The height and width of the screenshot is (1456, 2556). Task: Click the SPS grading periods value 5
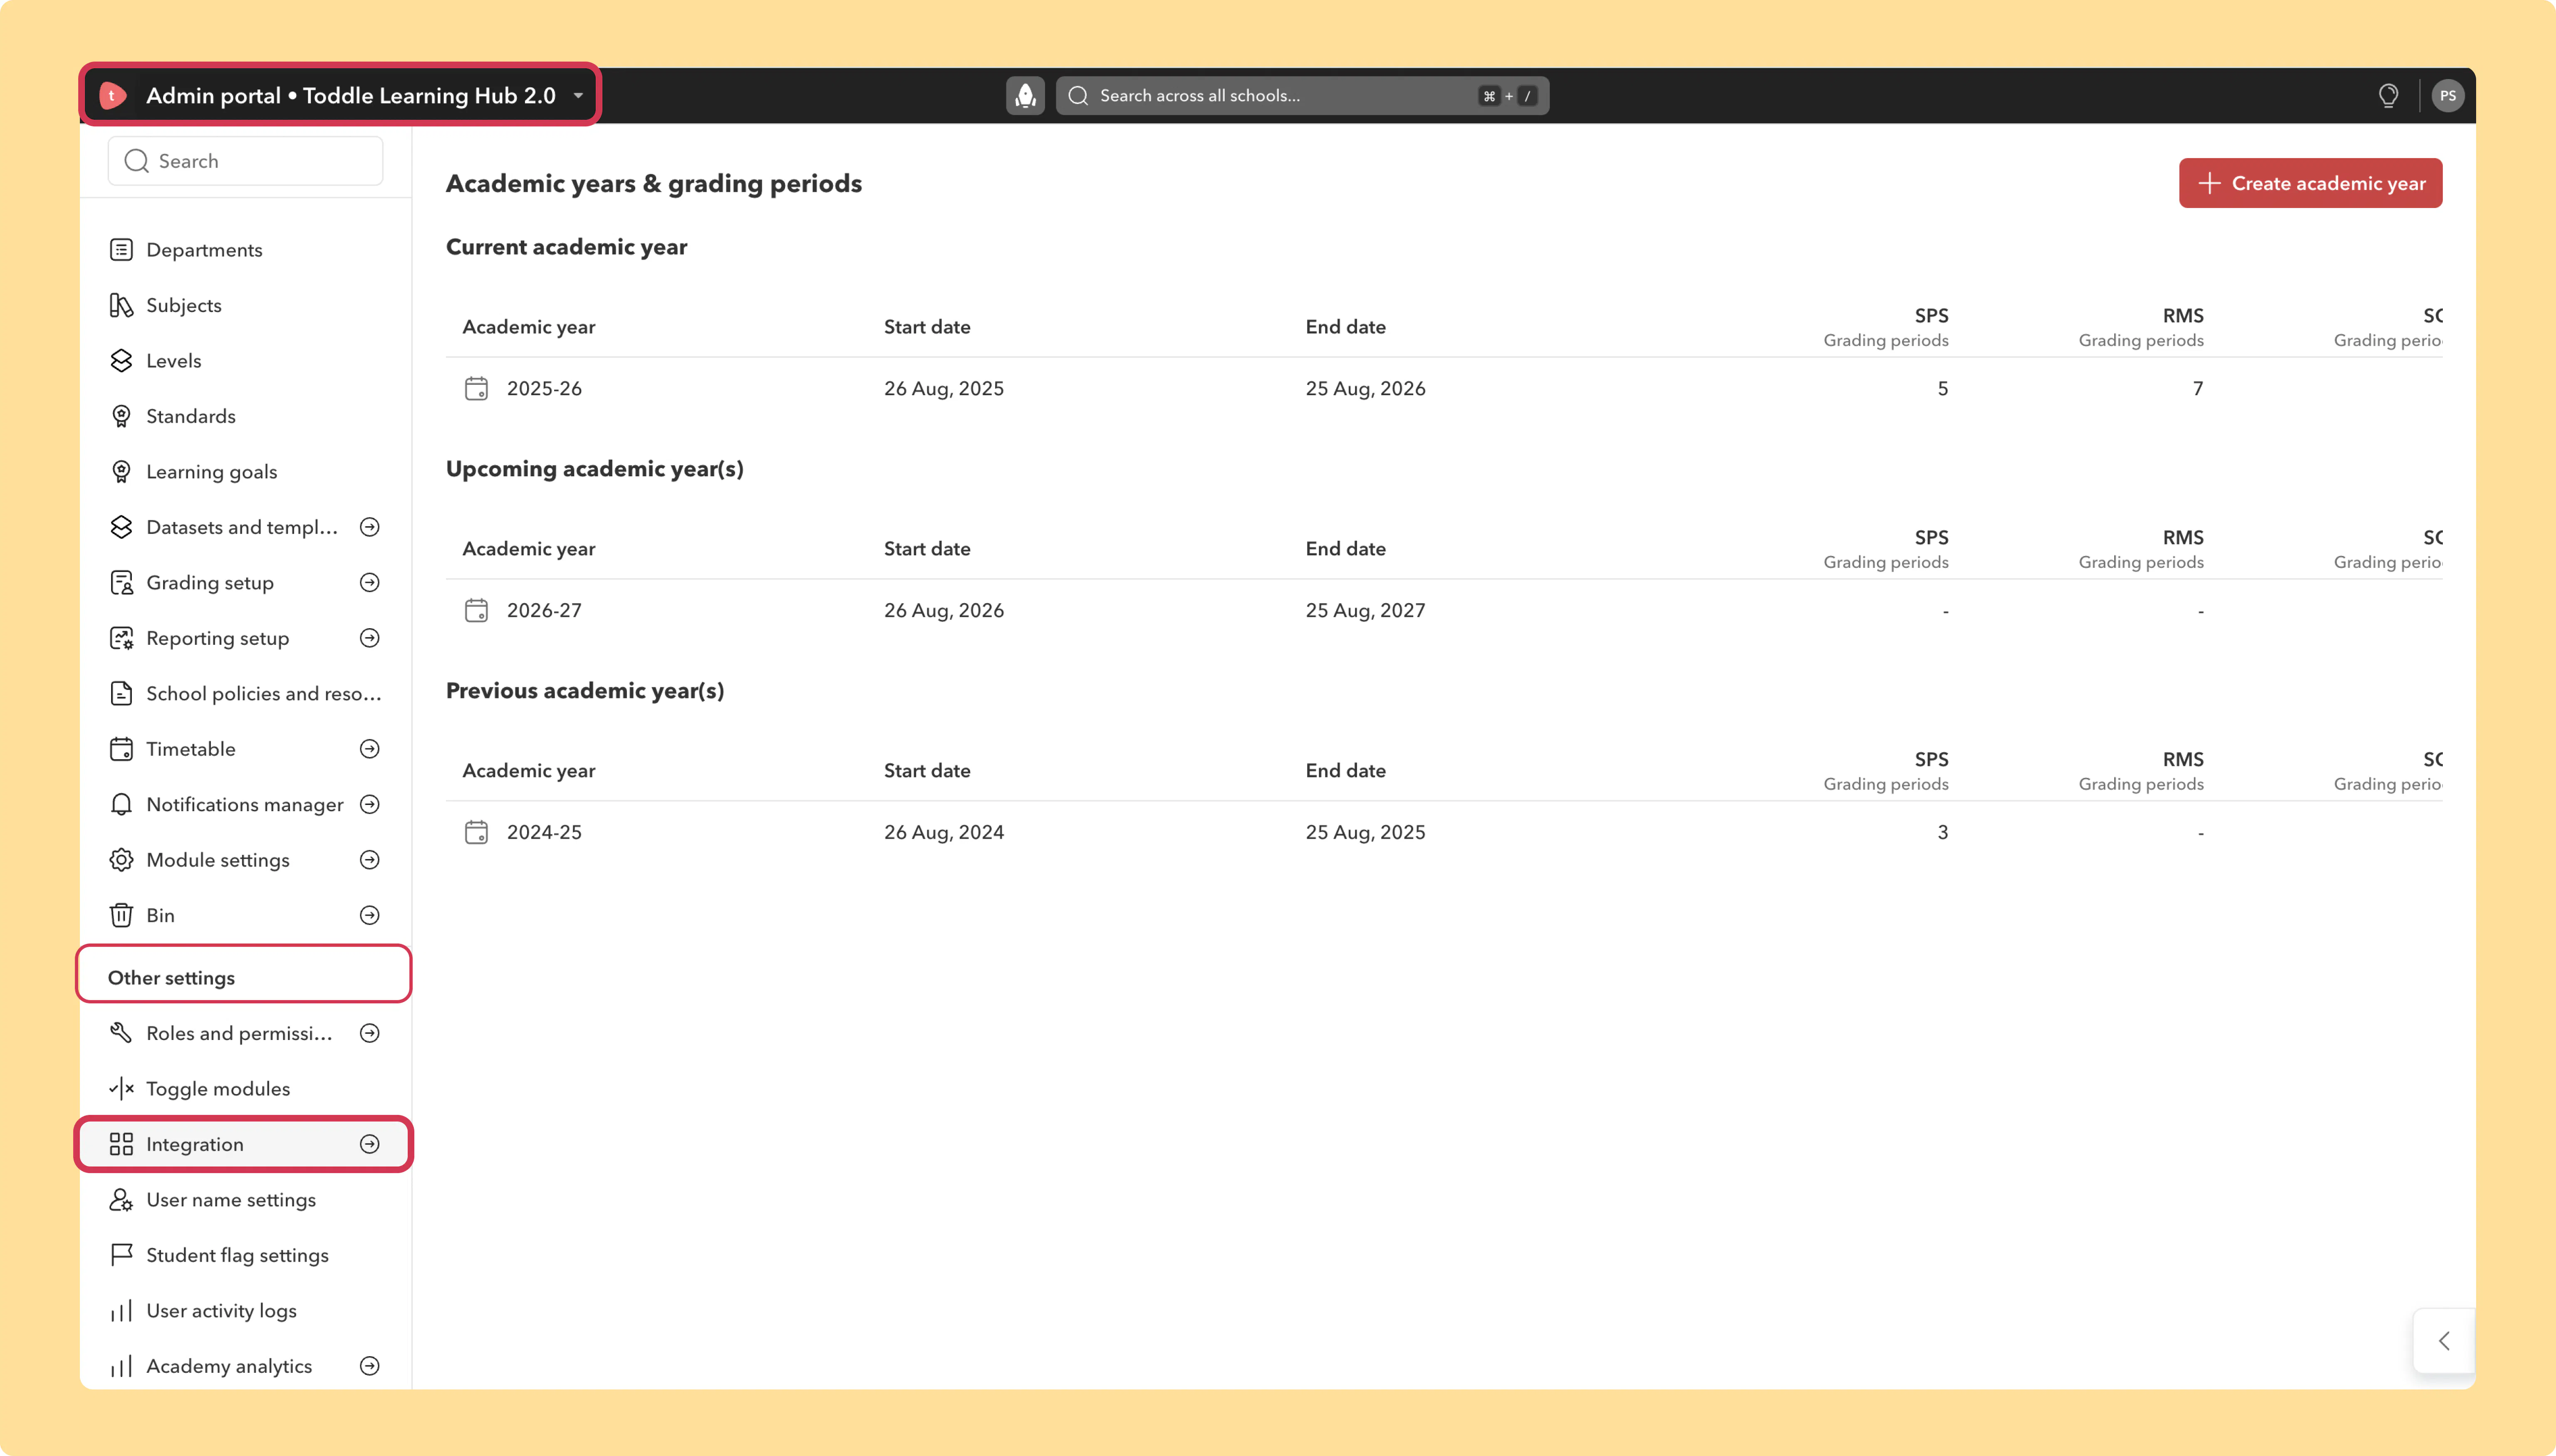point(1942,388)
